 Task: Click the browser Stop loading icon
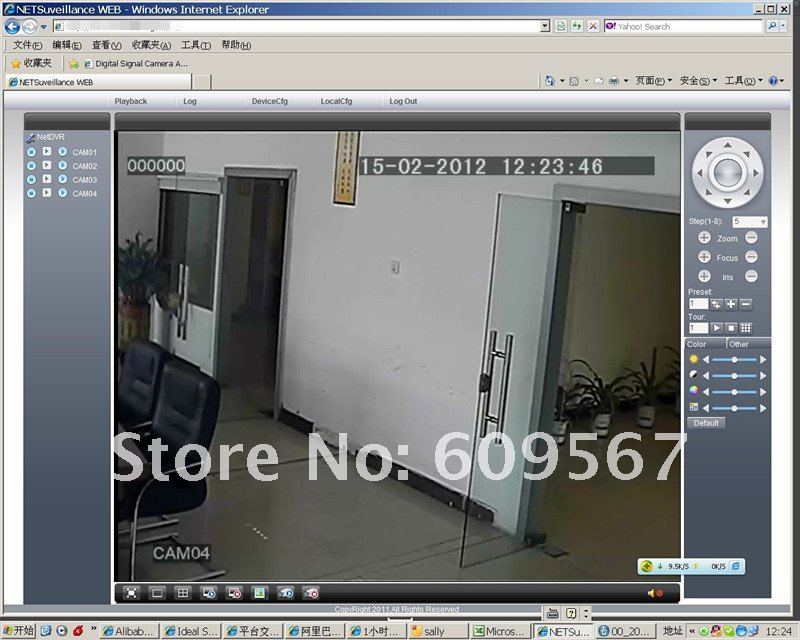click(593, 26)
